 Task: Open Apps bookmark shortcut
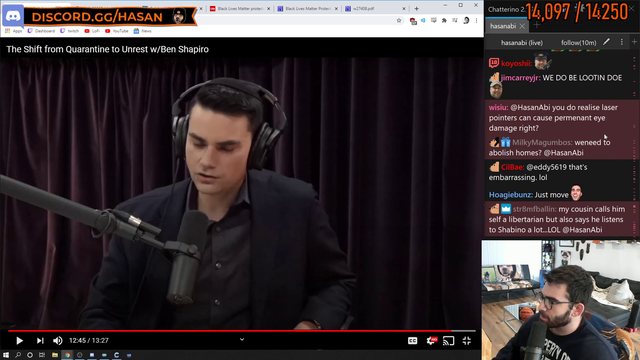tap(14, 31)
